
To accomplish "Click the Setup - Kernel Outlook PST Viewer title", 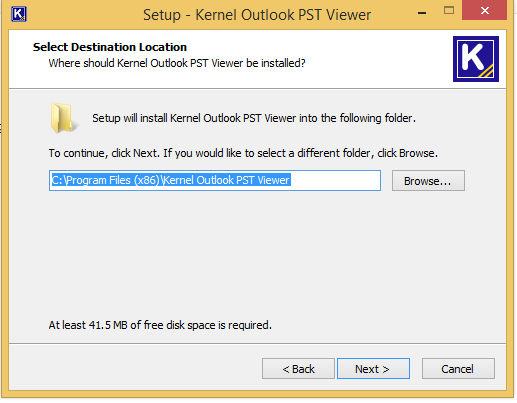I will 257,15.
